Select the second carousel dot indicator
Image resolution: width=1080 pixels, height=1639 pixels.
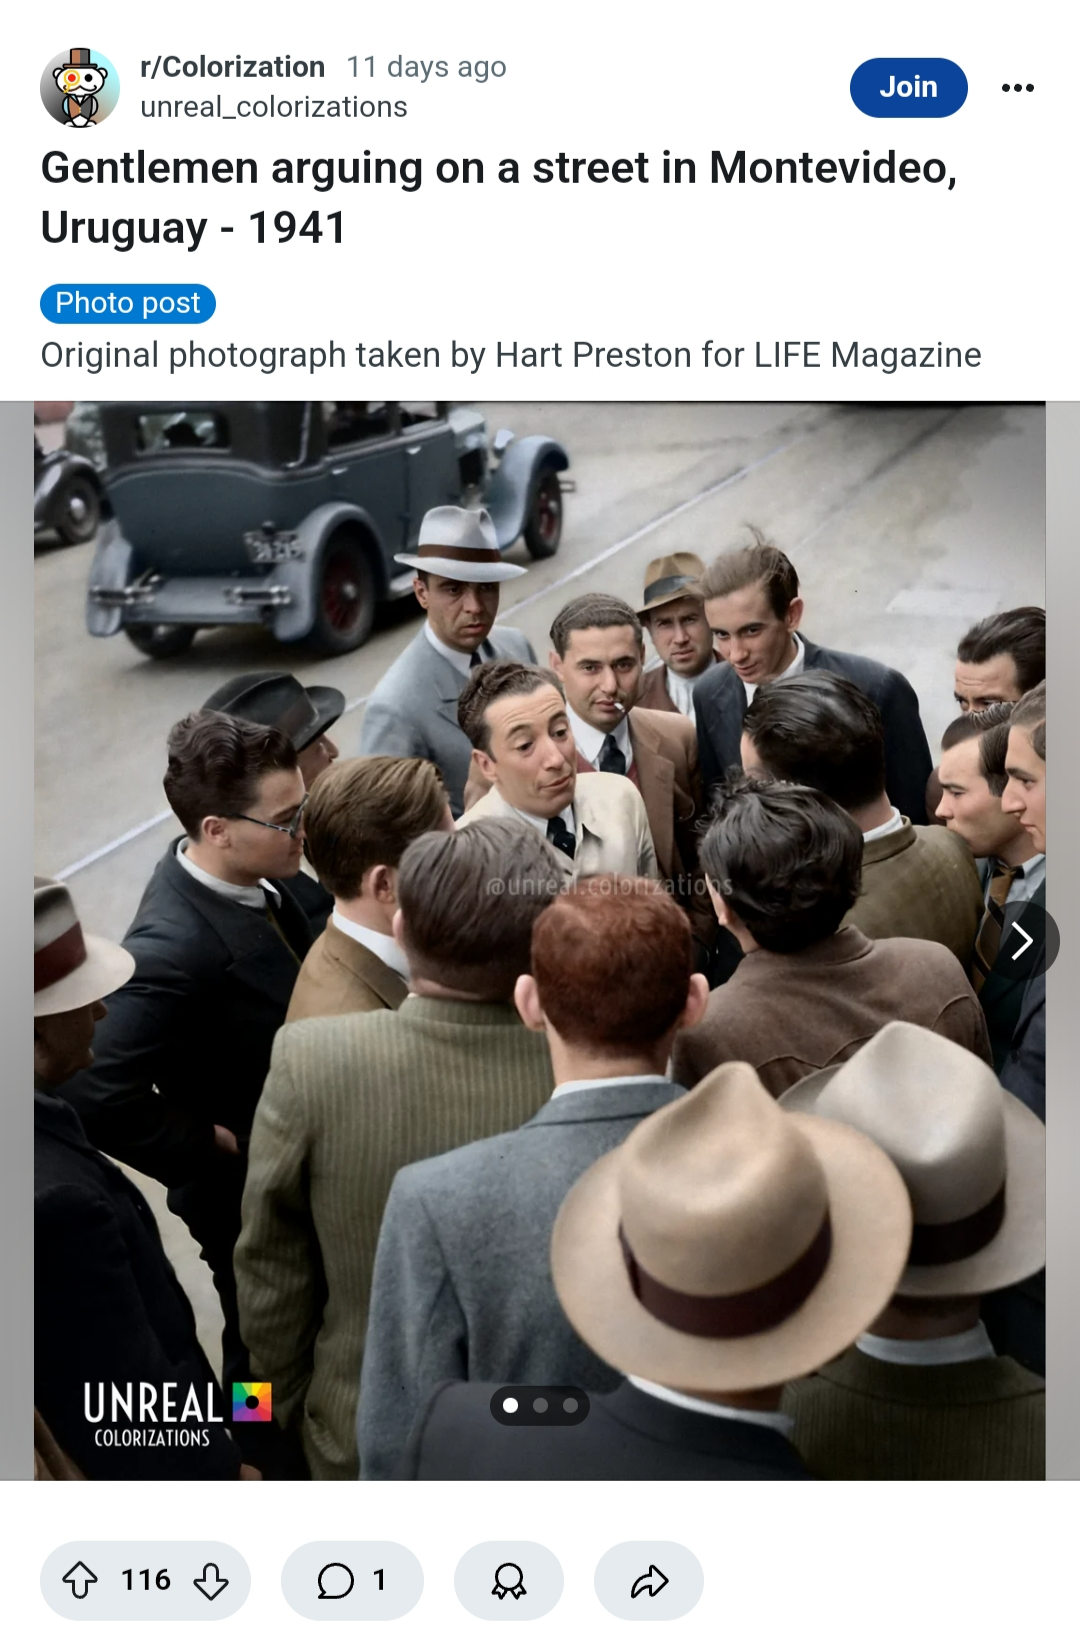[541, 1406]
